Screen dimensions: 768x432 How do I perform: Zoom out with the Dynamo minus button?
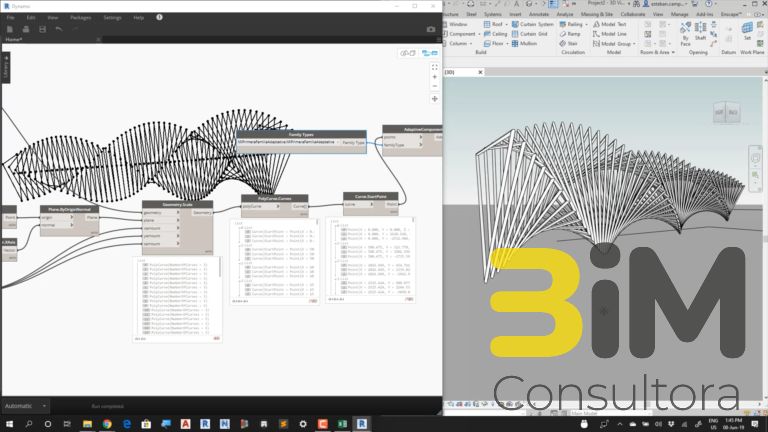(x=434, y=86)
